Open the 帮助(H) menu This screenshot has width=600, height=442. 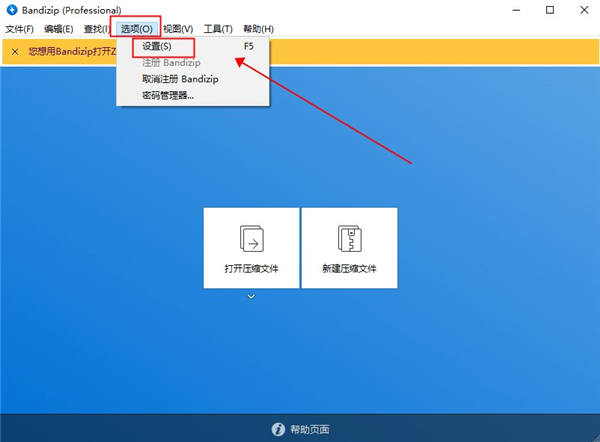pyautogui.click(x=259, y=29)
